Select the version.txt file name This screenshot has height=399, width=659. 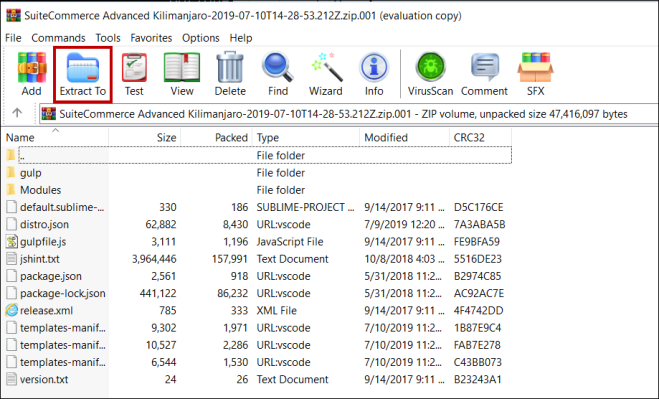pos(44,380)
